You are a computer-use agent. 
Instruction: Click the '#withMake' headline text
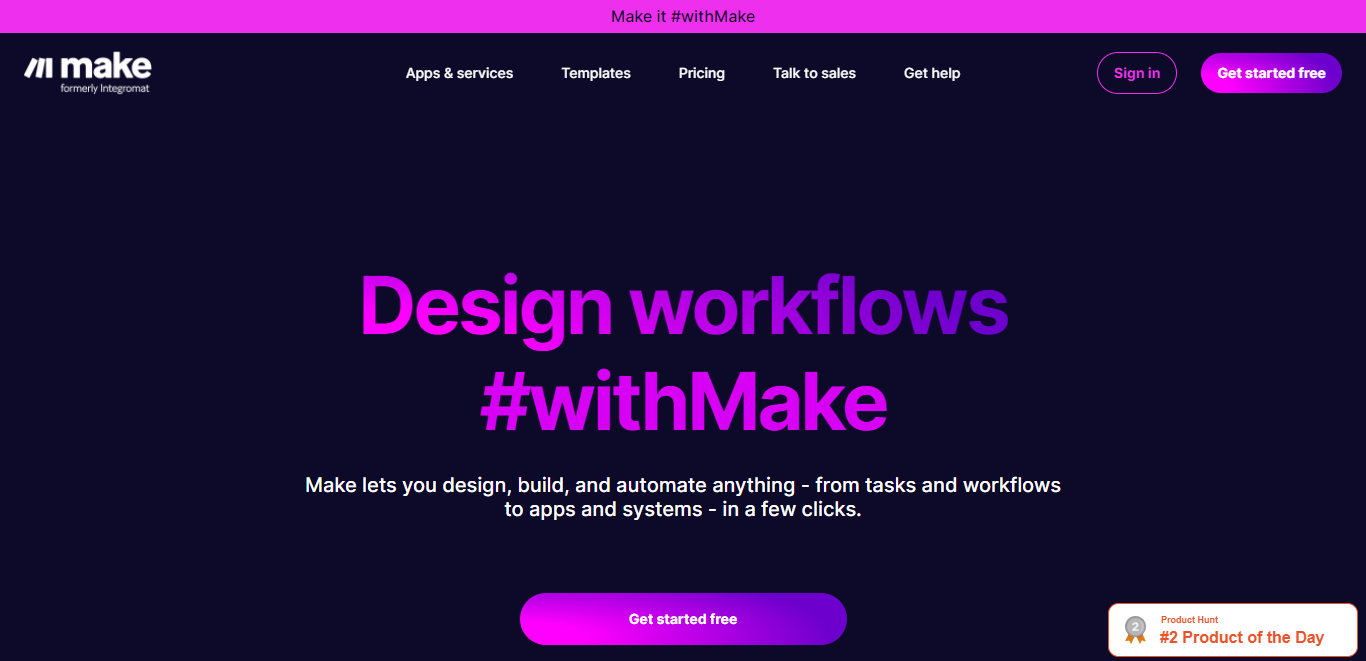tap(684, 402)
